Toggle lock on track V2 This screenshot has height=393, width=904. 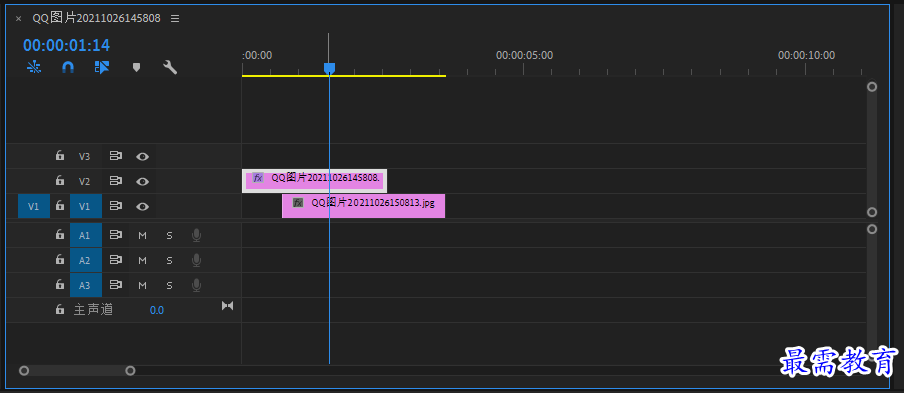coord(59,181)
